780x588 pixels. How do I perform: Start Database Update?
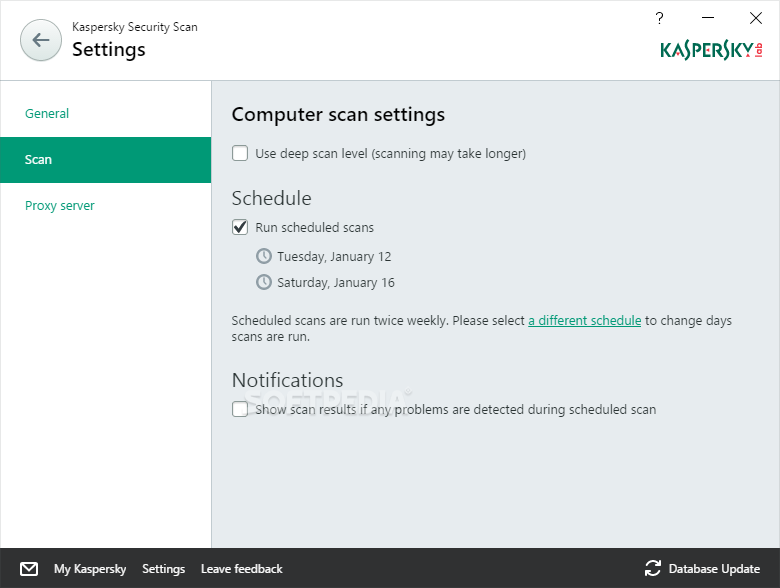[x=714, y=569]
